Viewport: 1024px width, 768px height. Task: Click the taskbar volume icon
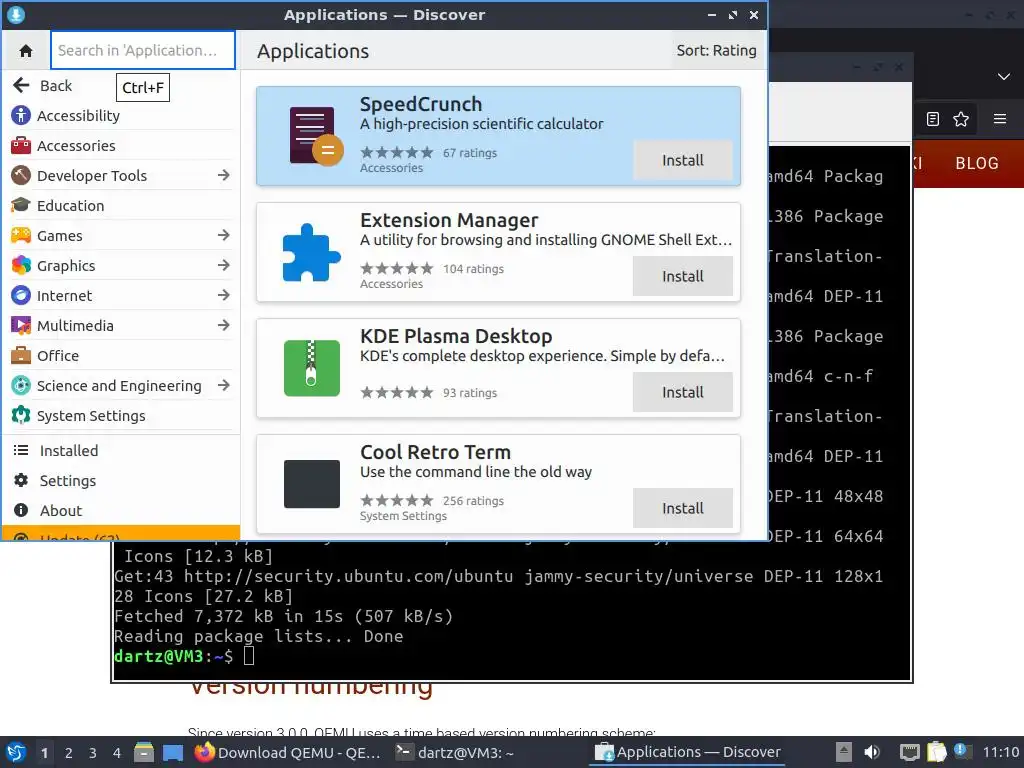click(872, 752)
